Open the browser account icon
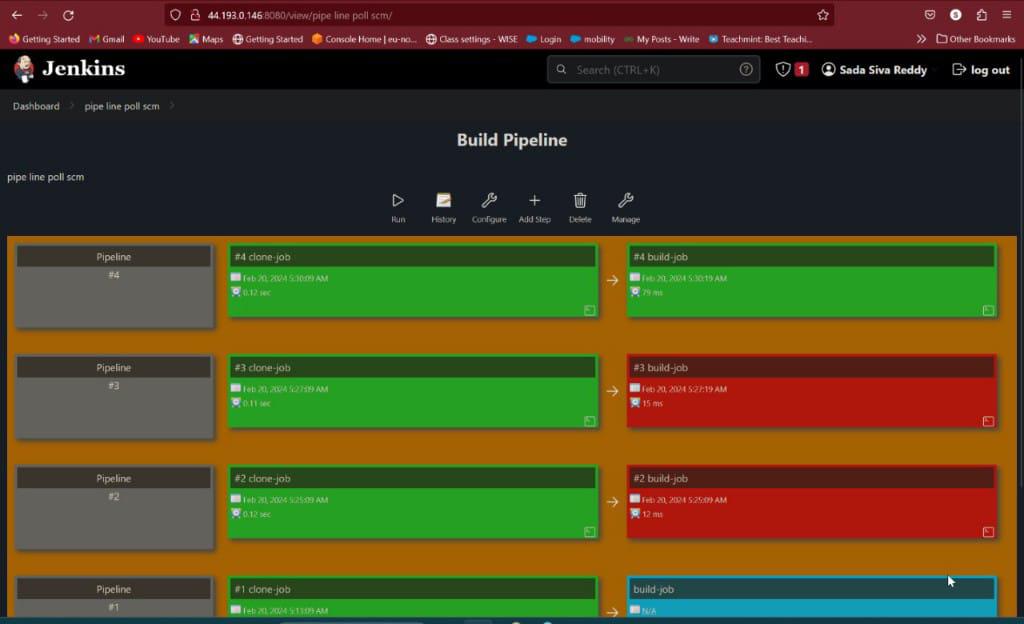Image resolution: width=1024 pixels, height=624 pixels. (x=955, y=15)
